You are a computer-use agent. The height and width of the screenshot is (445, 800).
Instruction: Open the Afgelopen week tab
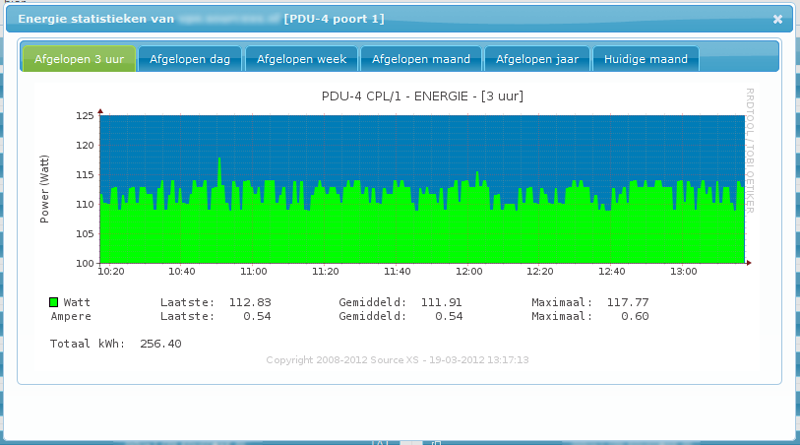tap(302, 59)
